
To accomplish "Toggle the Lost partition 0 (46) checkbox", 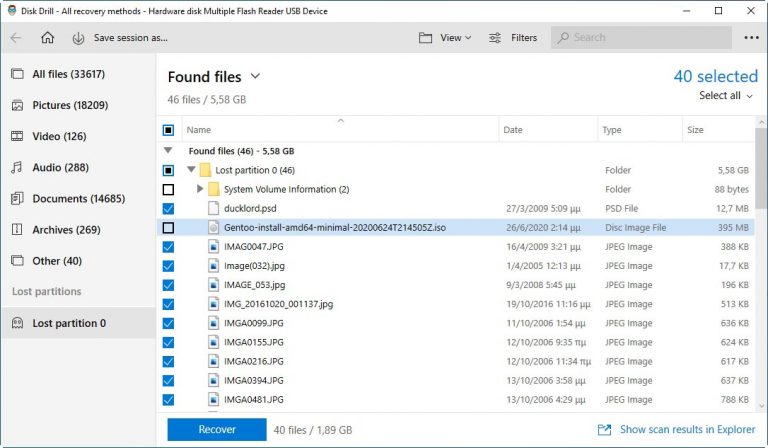I will click(x=168, y=170).
